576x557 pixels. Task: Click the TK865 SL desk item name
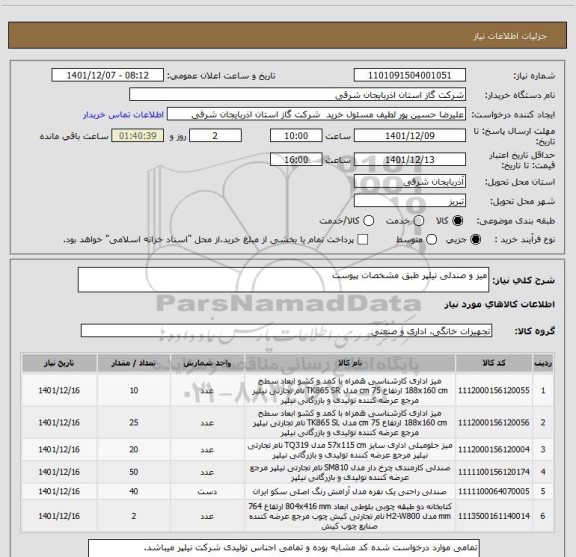(350, 423)
